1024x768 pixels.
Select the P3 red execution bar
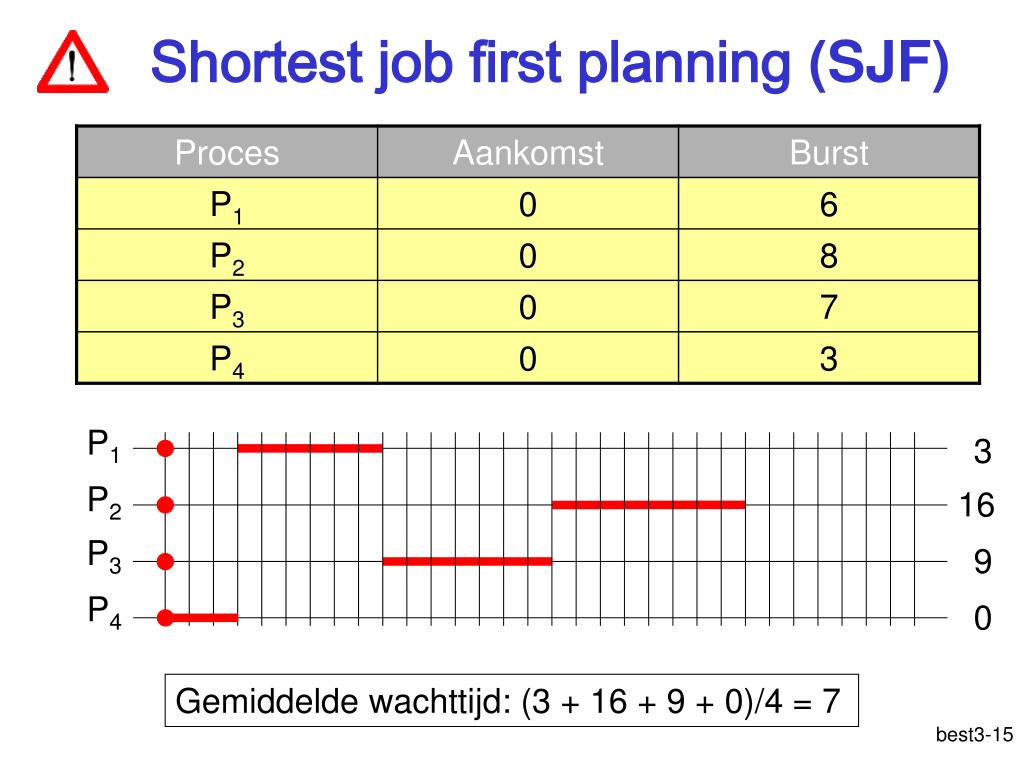pyautogui.click(x=468, y=561)
